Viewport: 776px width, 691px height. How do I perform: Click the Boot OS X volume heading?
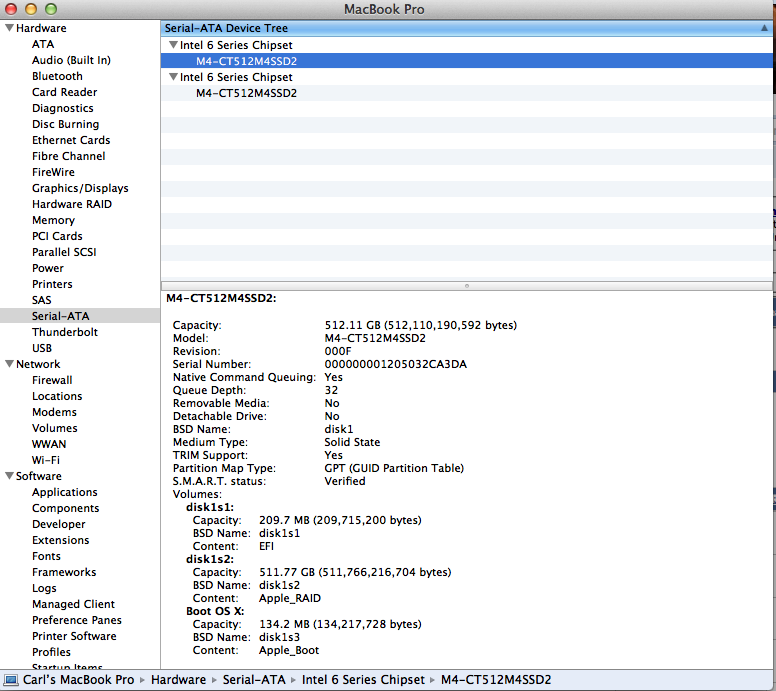coord(215,611)
